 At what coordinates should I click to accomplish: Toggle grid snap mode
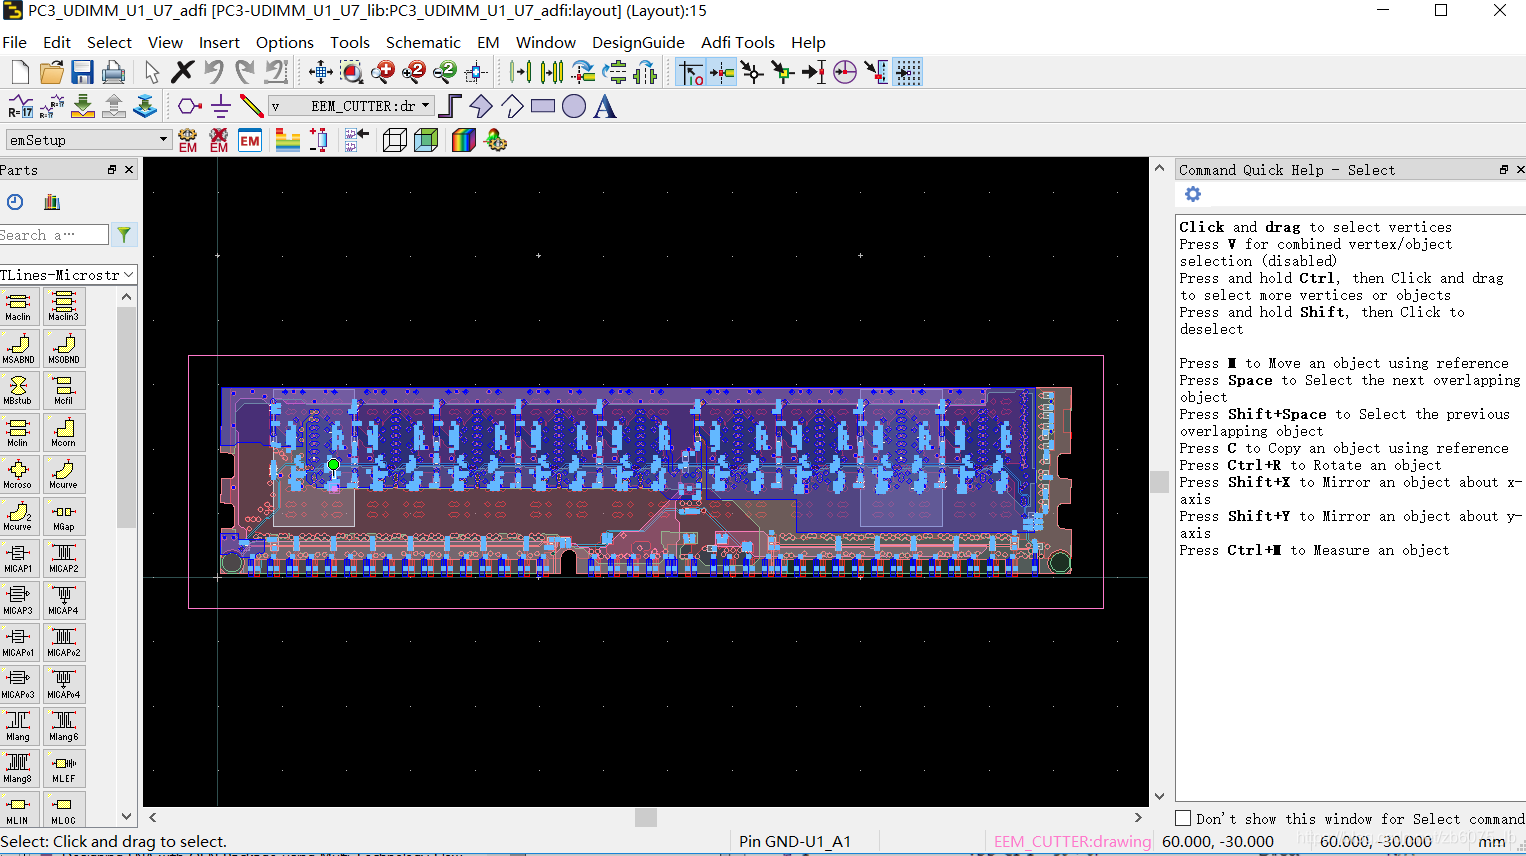(x=907, y=72)
